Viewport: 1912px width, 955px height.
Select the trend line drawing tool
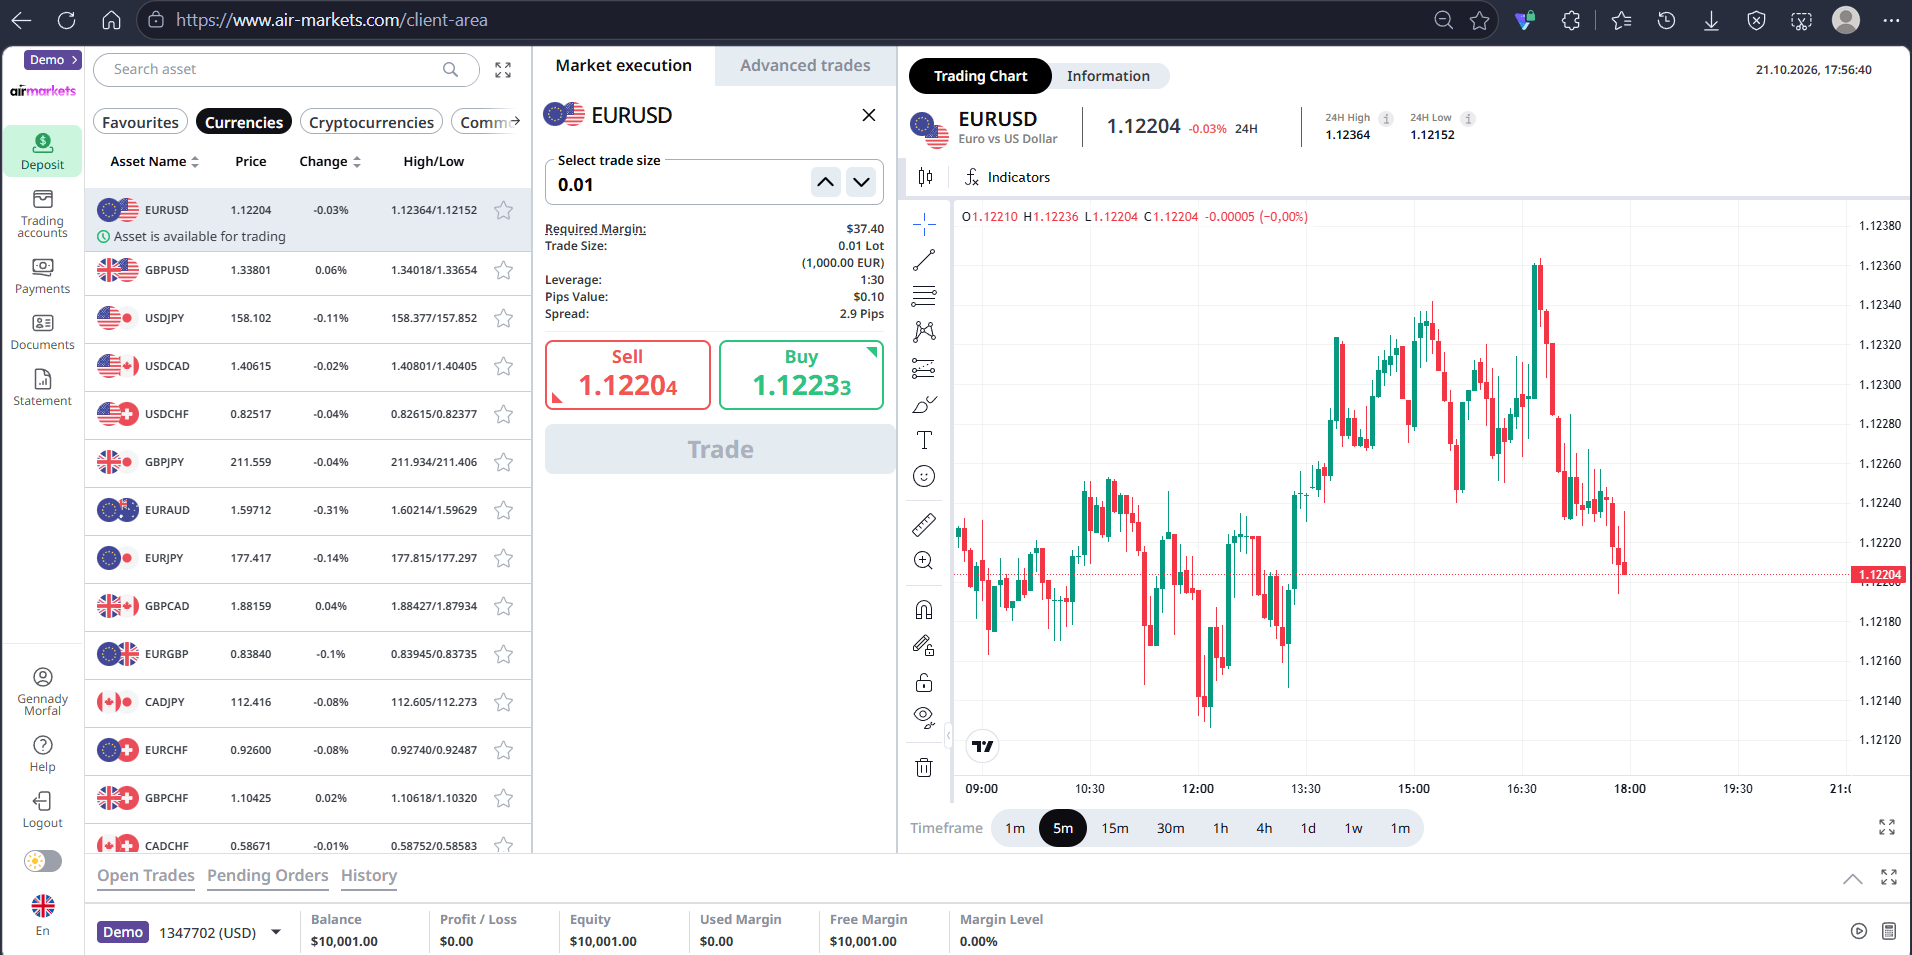[924, 260]
